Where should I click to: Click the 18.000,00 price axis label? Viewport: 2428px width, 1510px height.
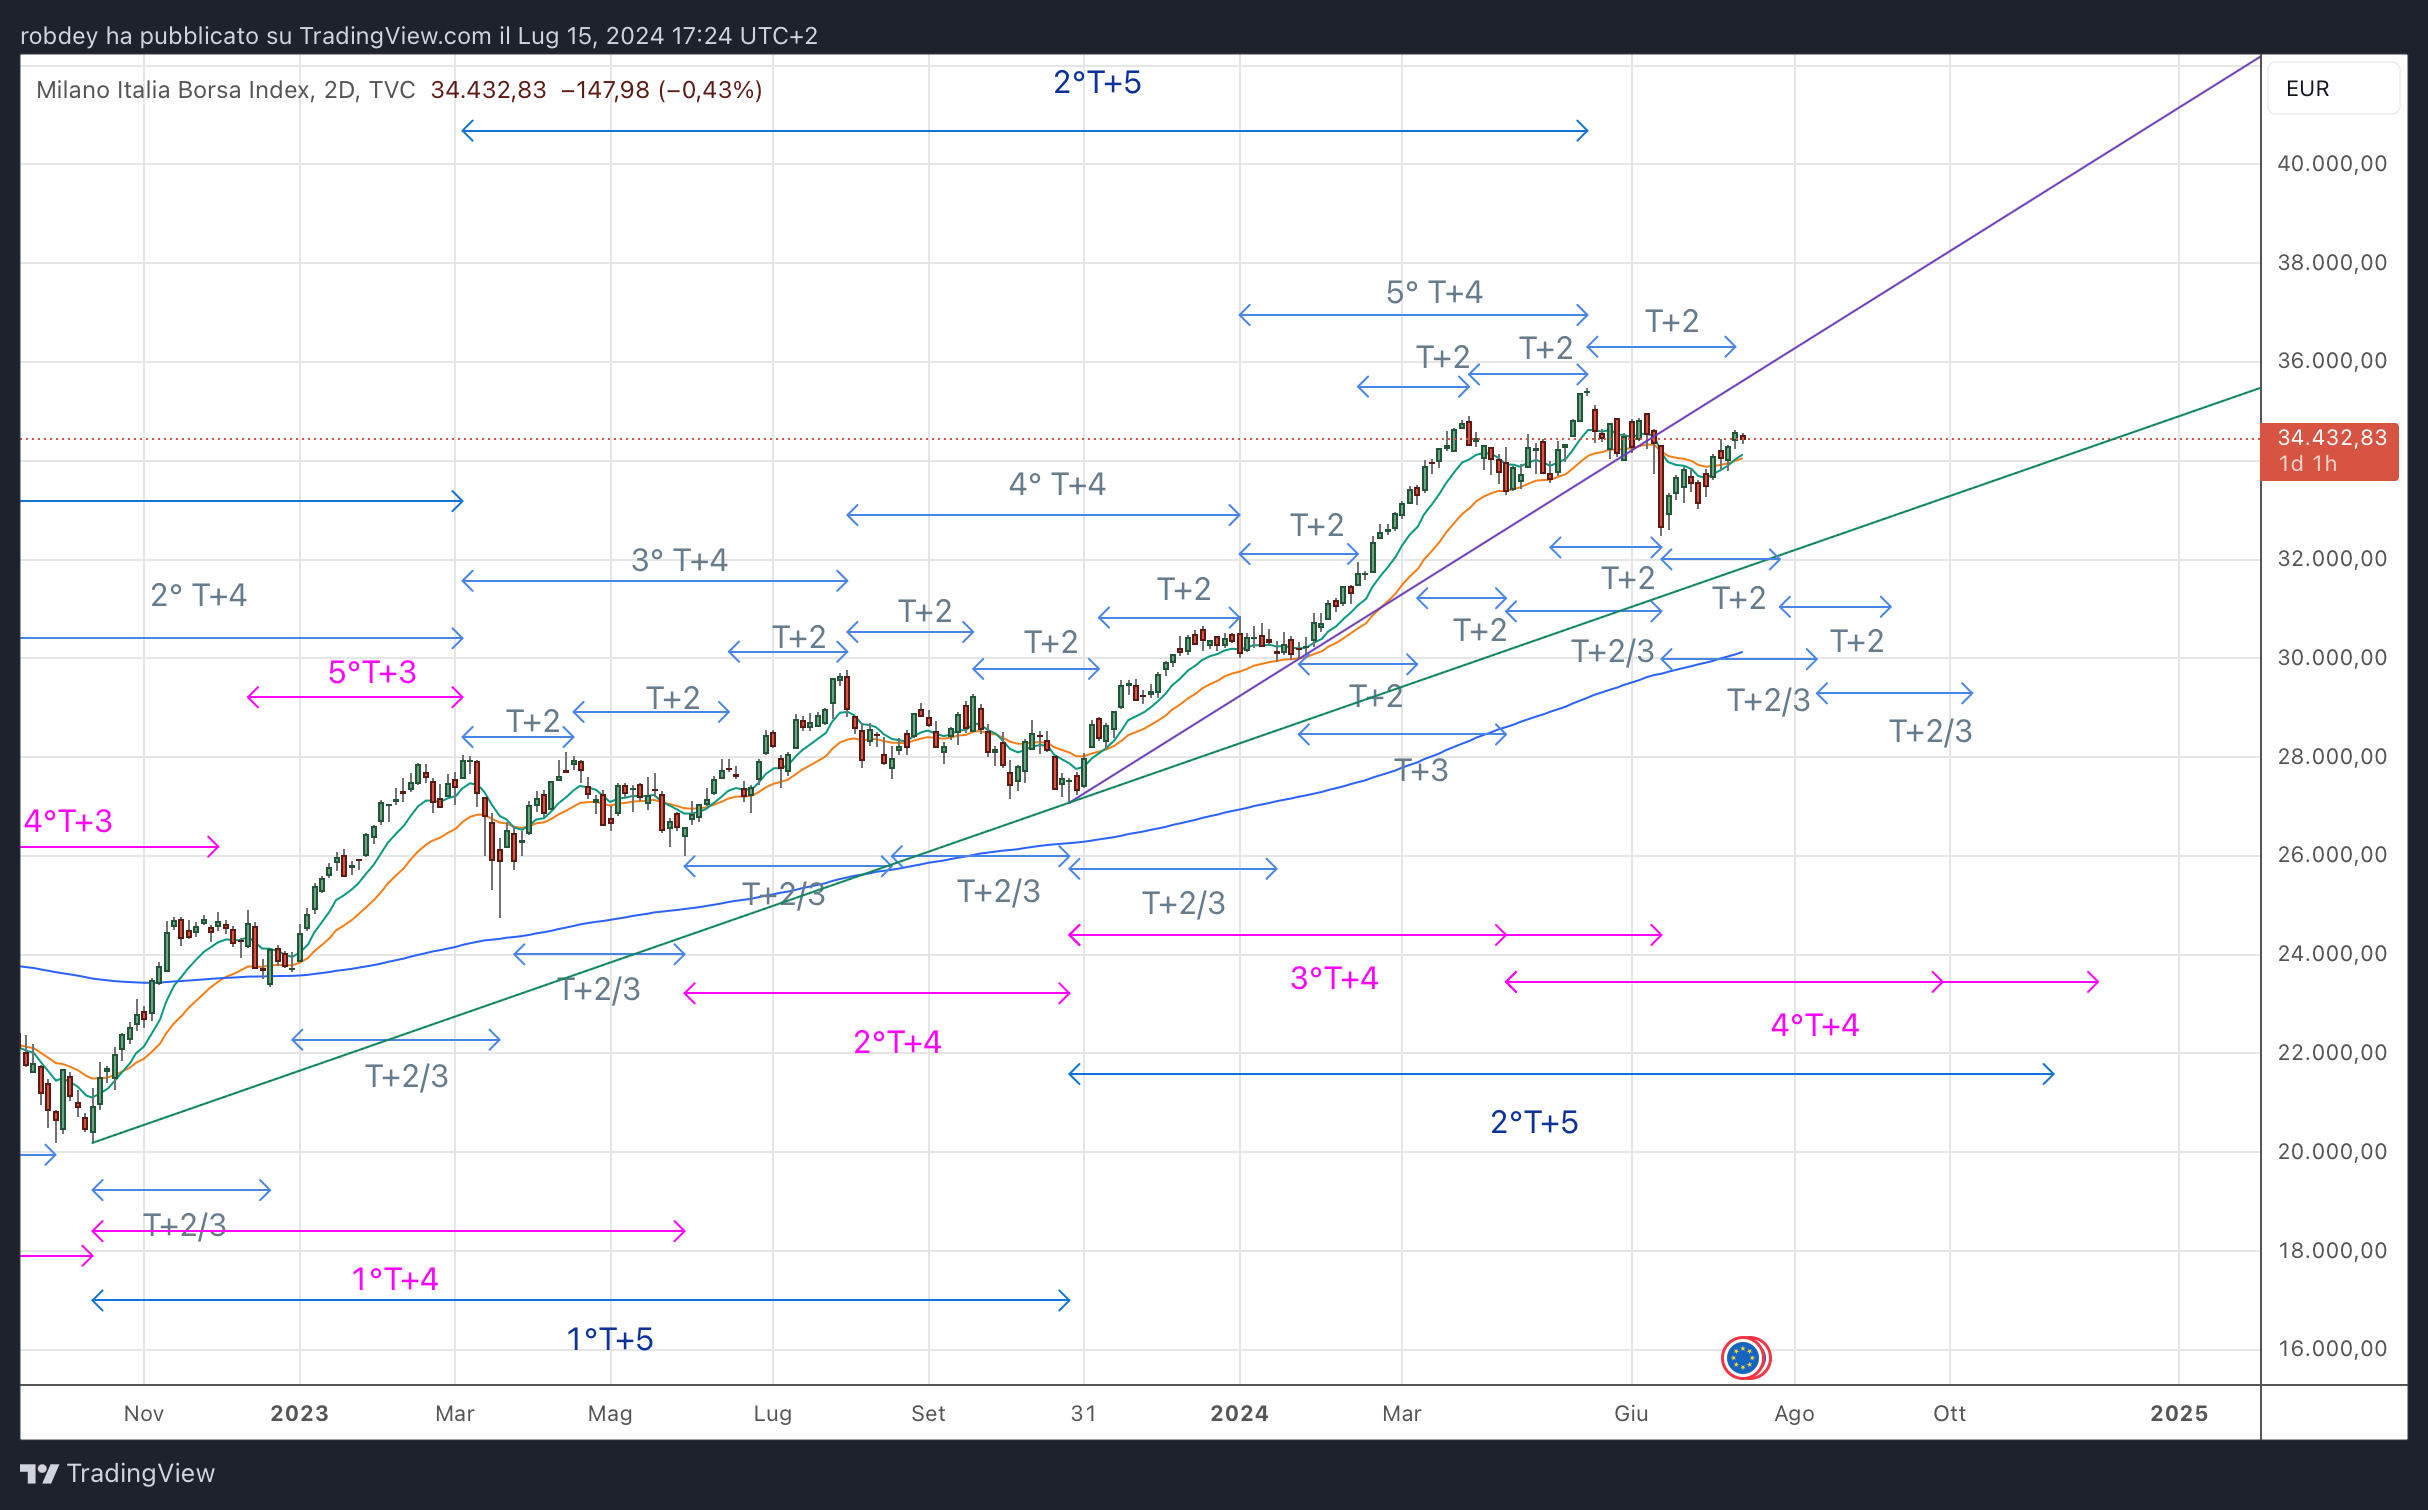coord(2332,1250)
